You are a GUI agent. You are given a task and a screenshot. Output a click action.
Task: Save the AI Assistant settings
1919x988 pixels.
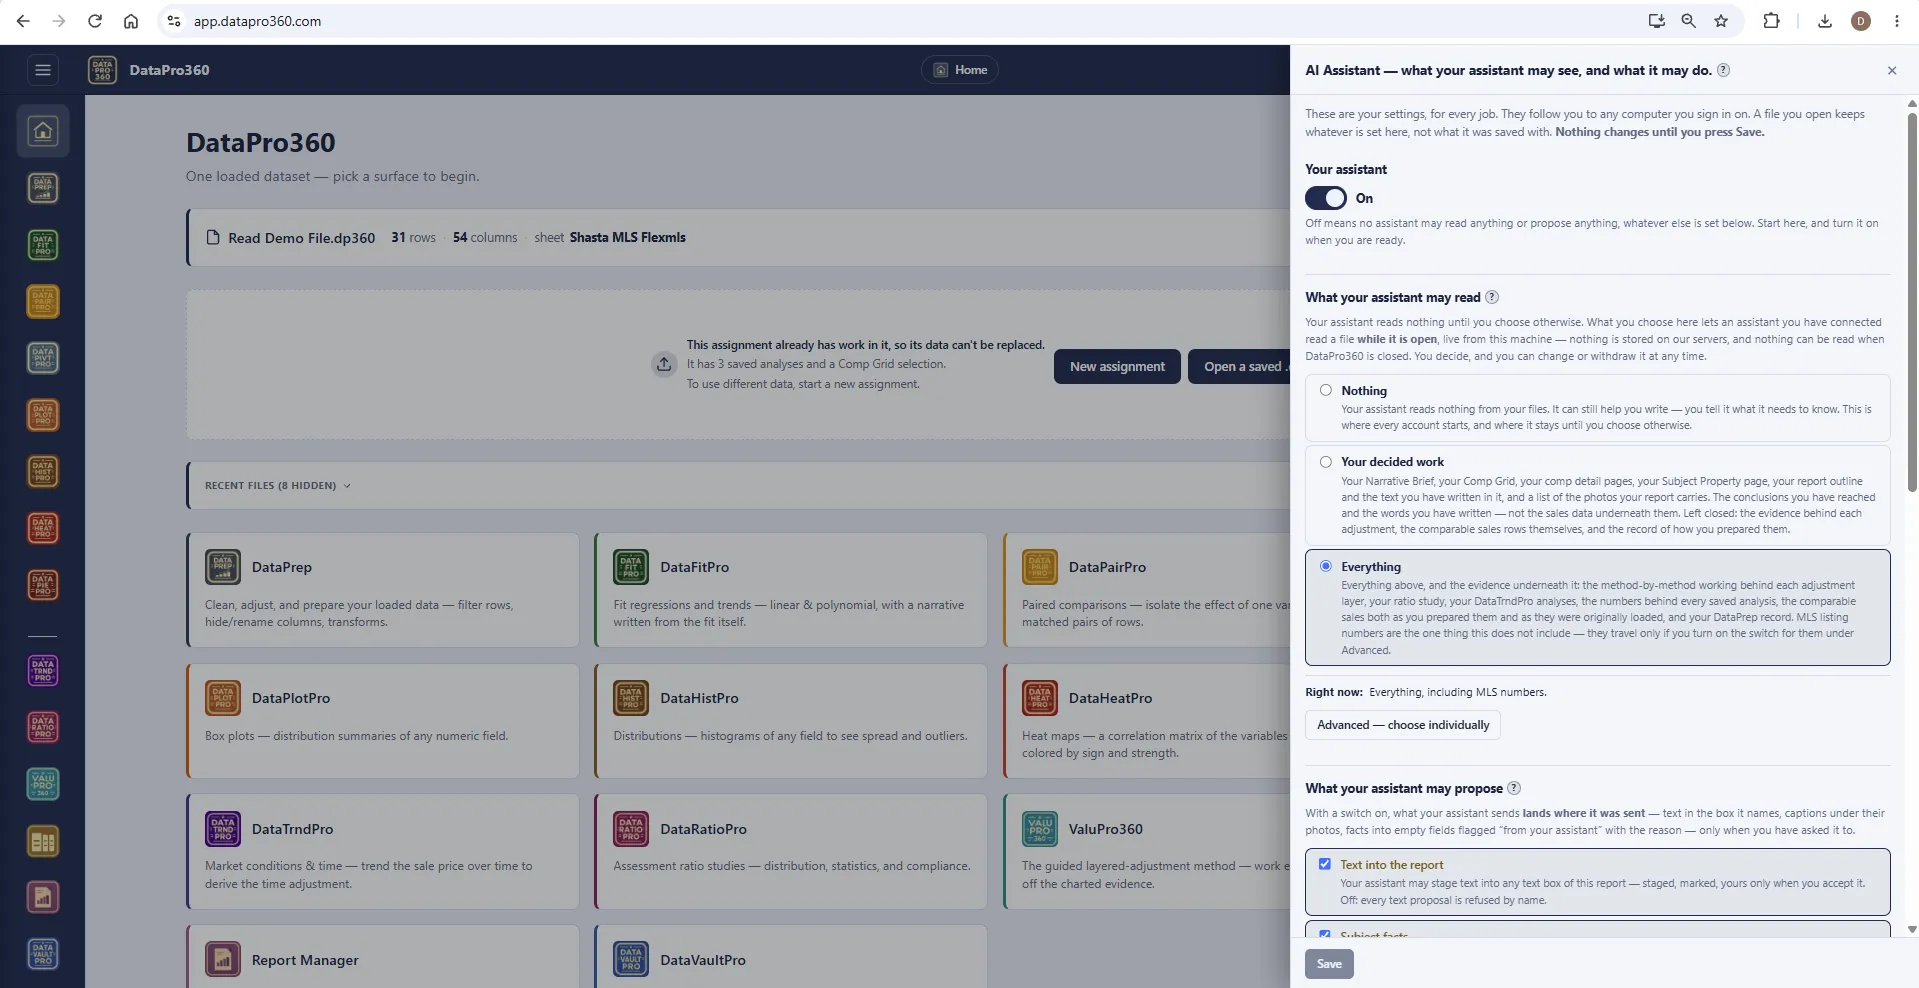pyautogui.click(x=1329, y=964)
